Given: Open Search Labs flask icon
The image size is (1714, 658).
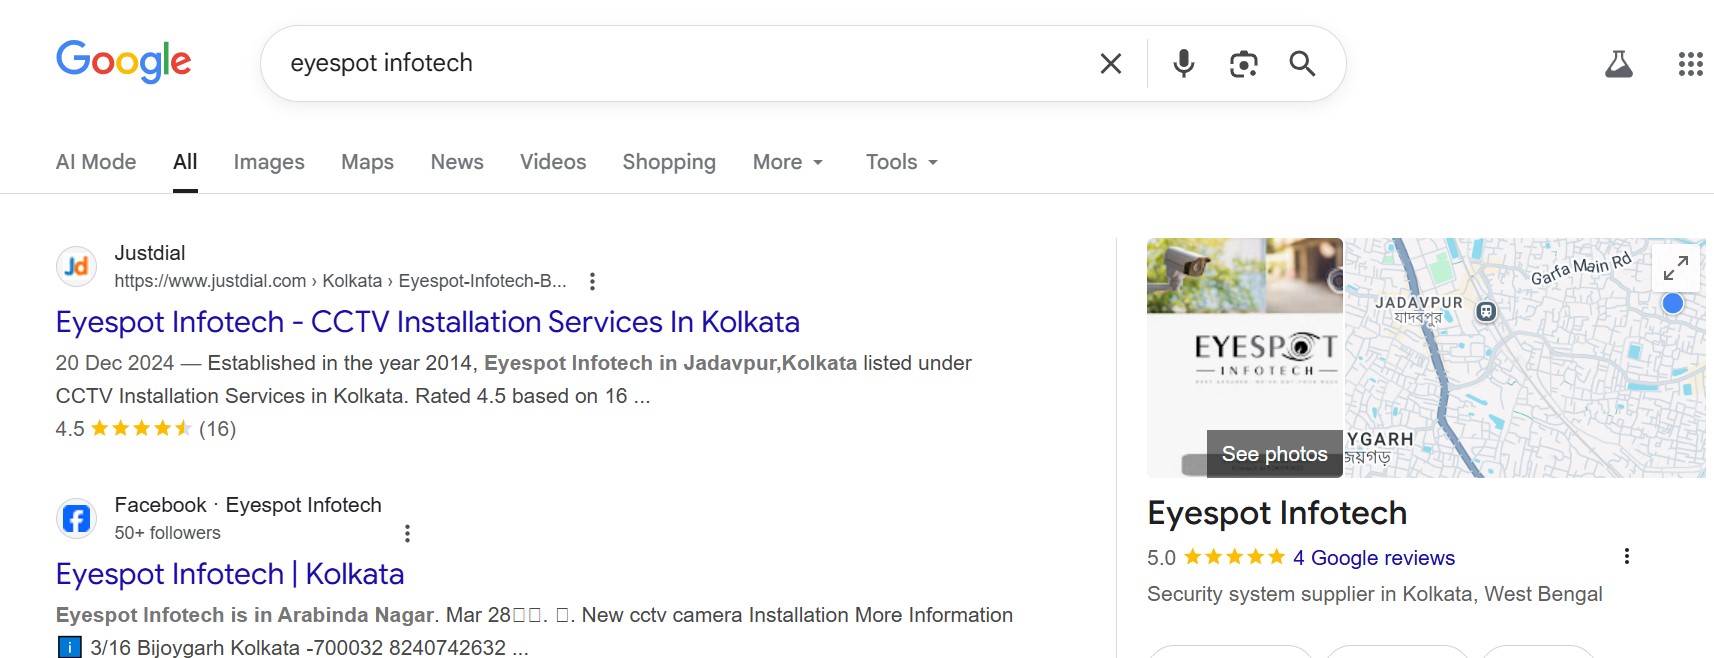Looking at the screenshot, I should pyautogui.click(x=1618, y=64).
